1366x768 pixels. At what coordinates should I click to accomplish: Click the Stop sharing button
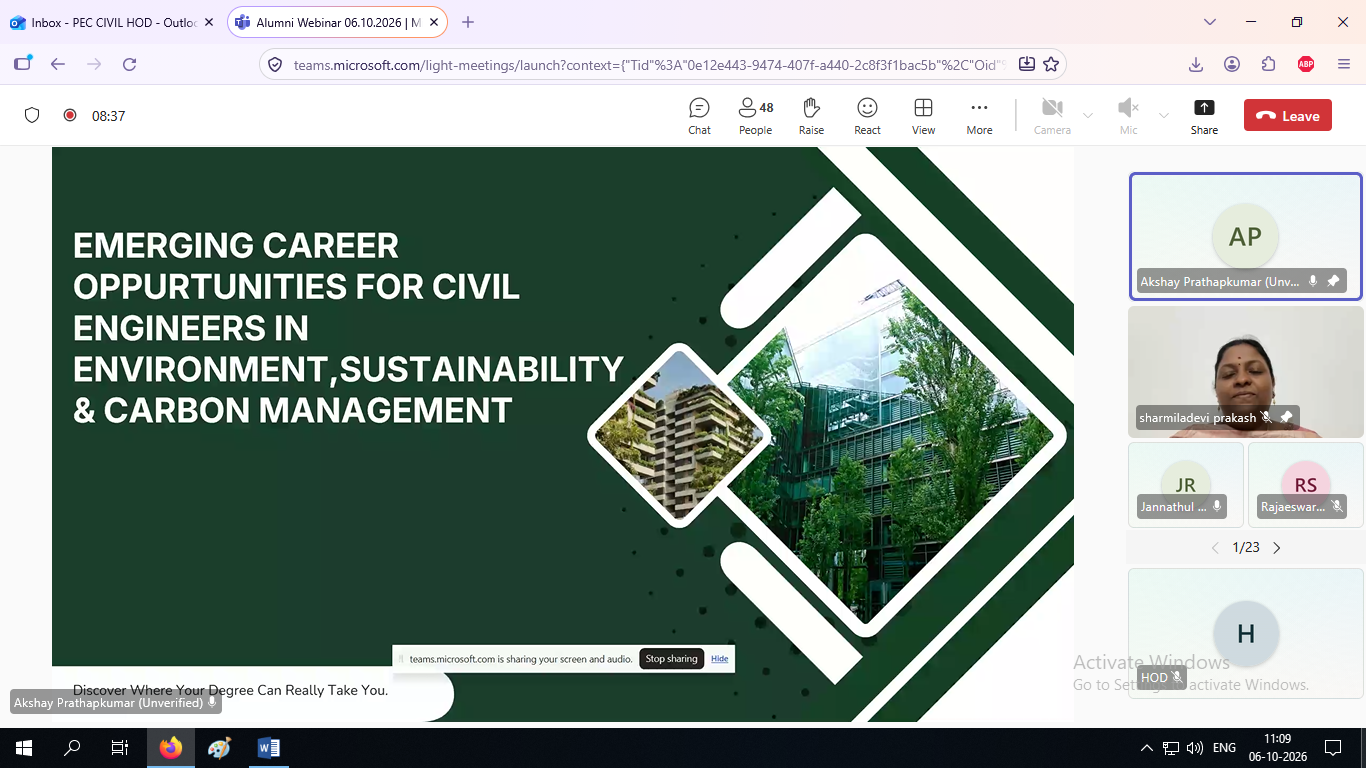point(671,659)
